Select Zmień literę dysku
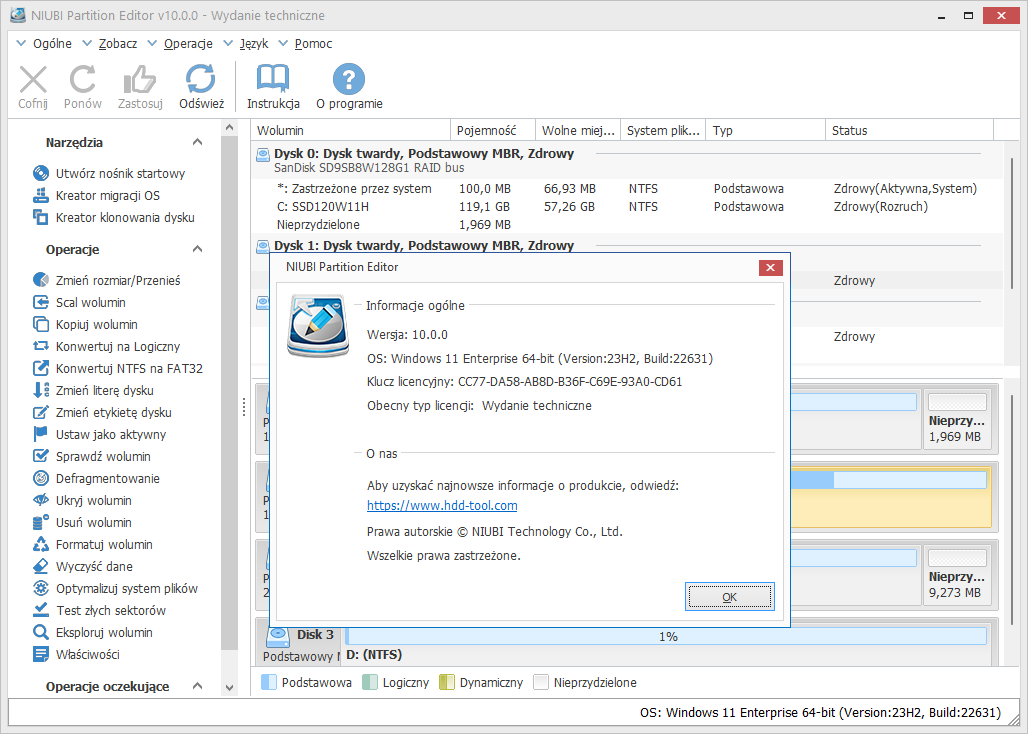This screenshot has width=1028, height=734. pos(92,391)
